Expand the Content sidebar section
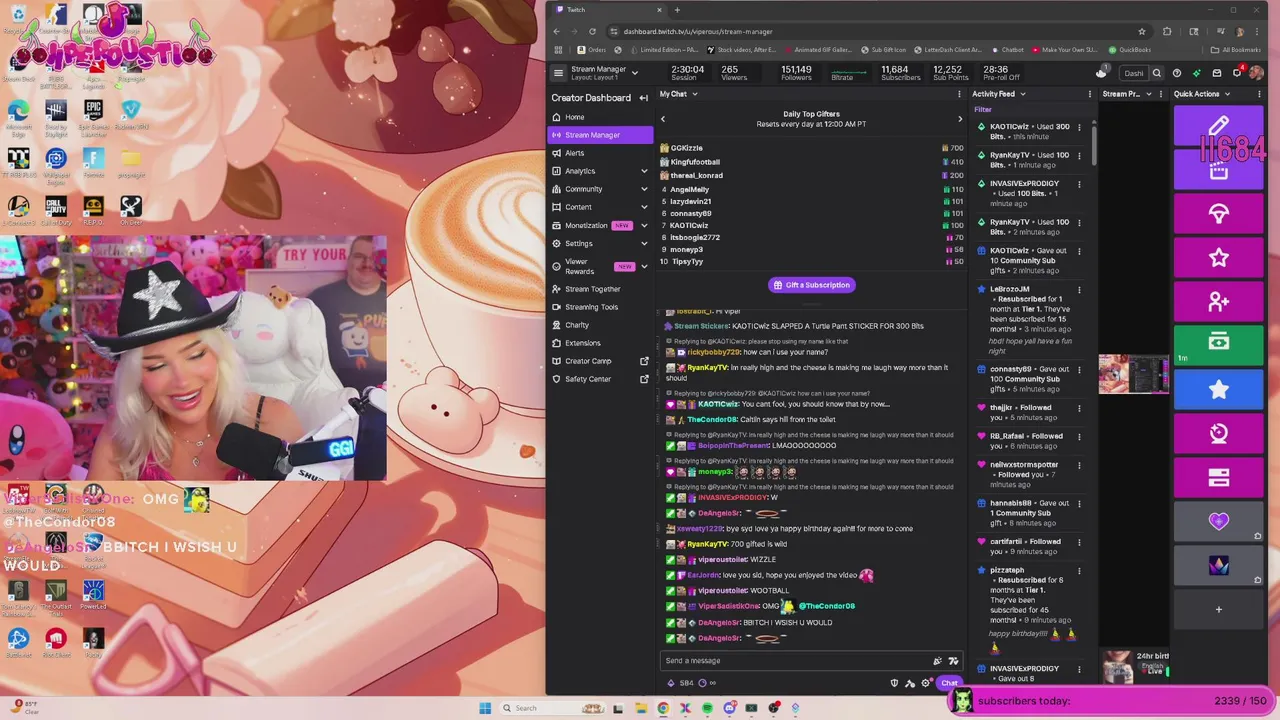 point(644,207)
